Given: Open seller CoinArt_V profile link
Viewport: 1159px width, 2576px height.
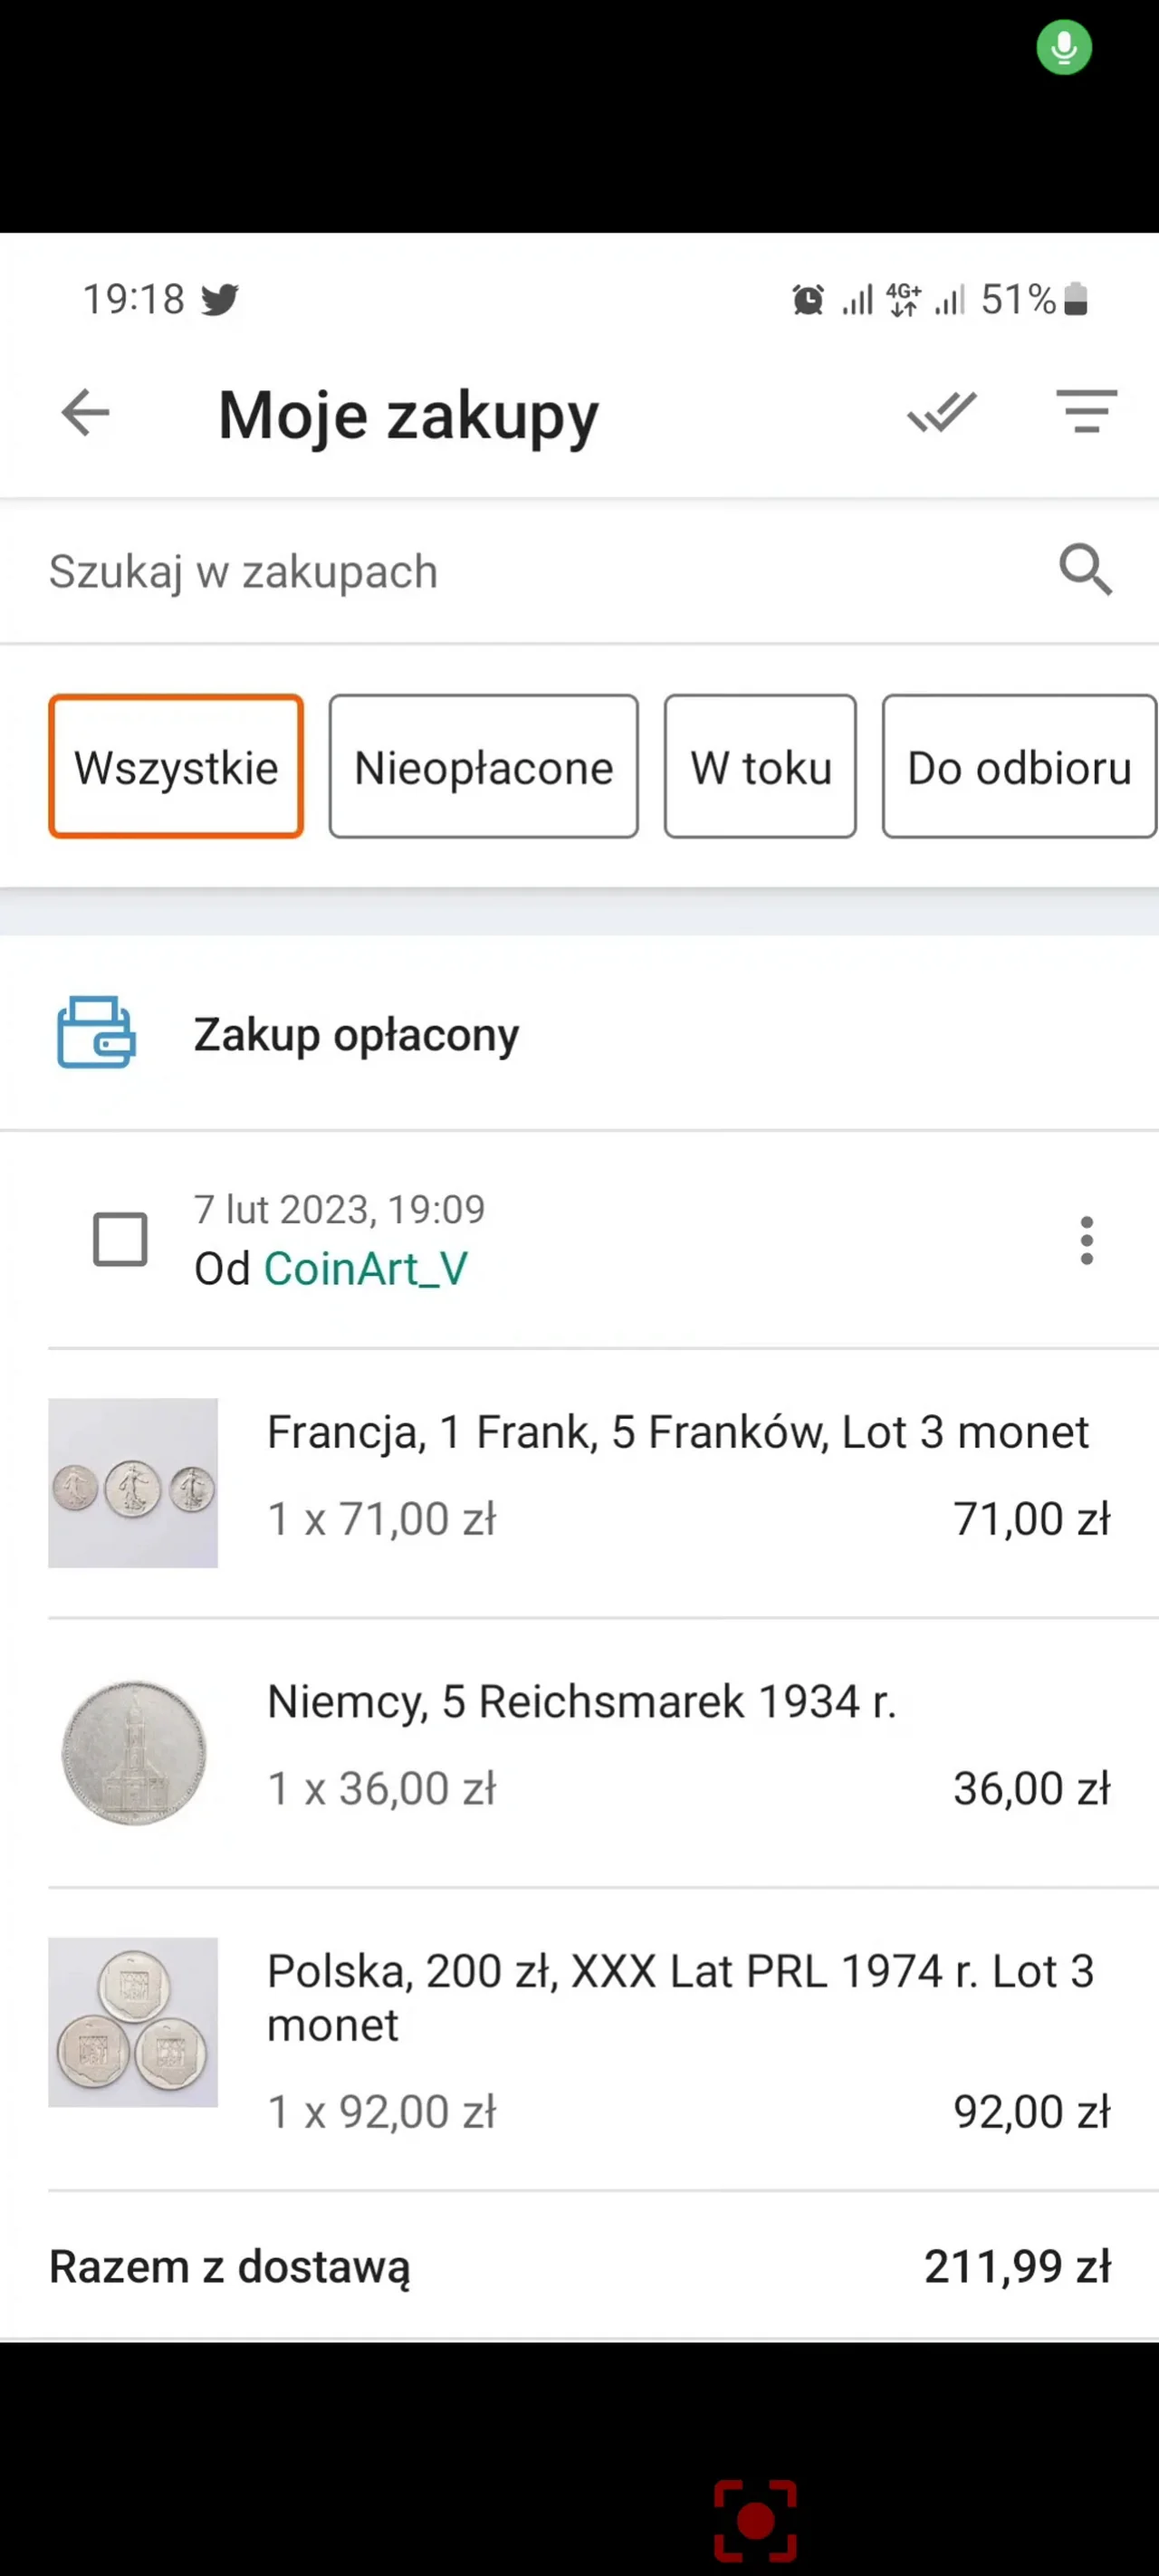Looking at the screenshot, I should [x=365, y=1269].
